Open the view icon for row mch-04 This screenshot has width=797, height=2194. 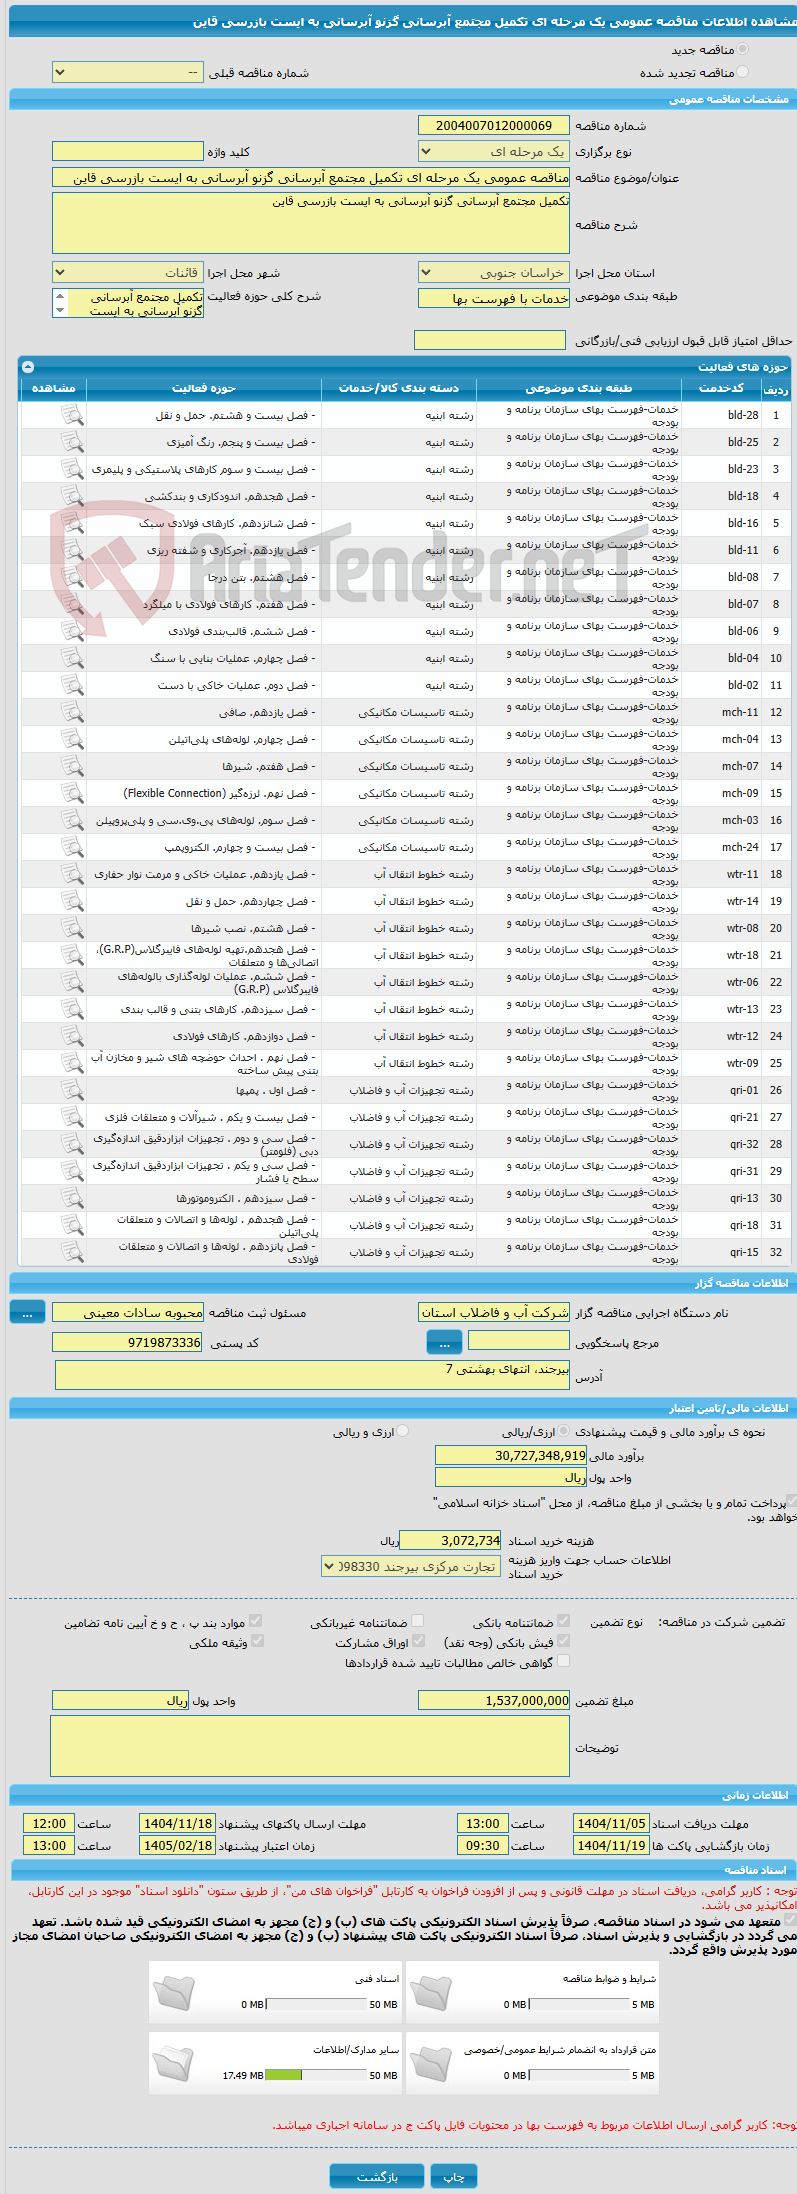point(72,739)
